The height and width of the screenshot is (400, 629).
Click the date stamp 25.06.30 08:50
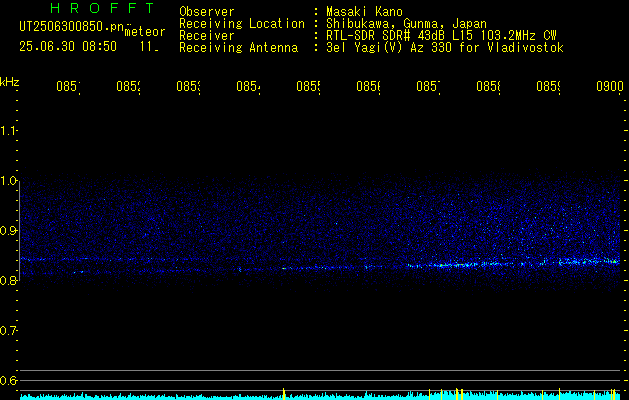(x=68, y=47)
